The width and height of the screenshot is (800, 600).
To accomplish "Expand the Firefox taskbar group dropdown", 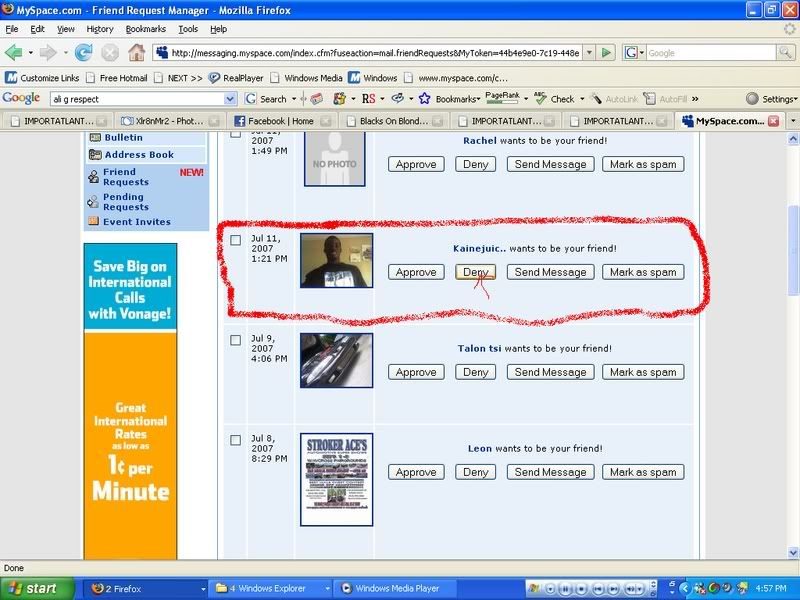I will tap(203, 589).
